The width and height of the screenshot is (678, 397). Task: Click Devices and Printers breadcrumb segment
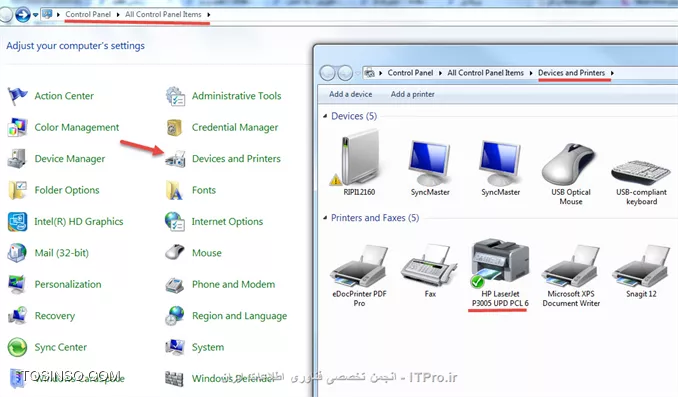(571, 73)
